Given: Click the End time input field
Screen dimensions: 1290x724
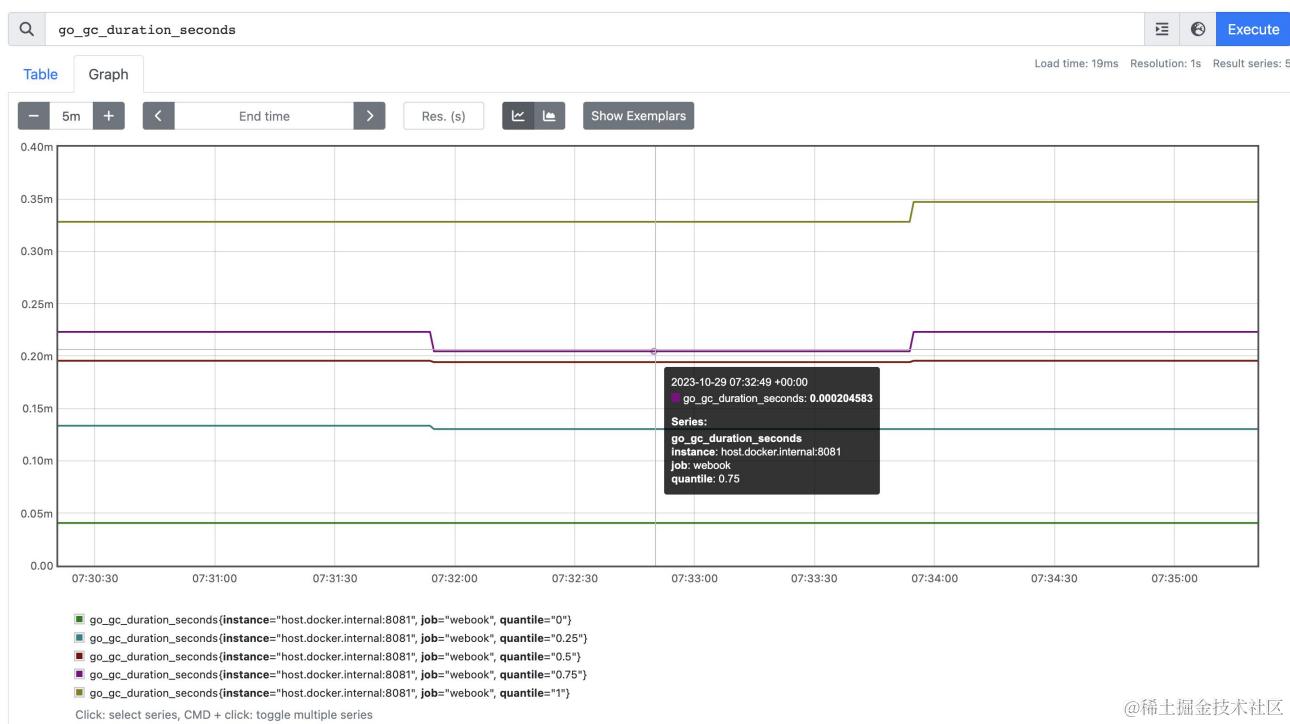Looking at the screenshot, I should (x=264, y=116).
